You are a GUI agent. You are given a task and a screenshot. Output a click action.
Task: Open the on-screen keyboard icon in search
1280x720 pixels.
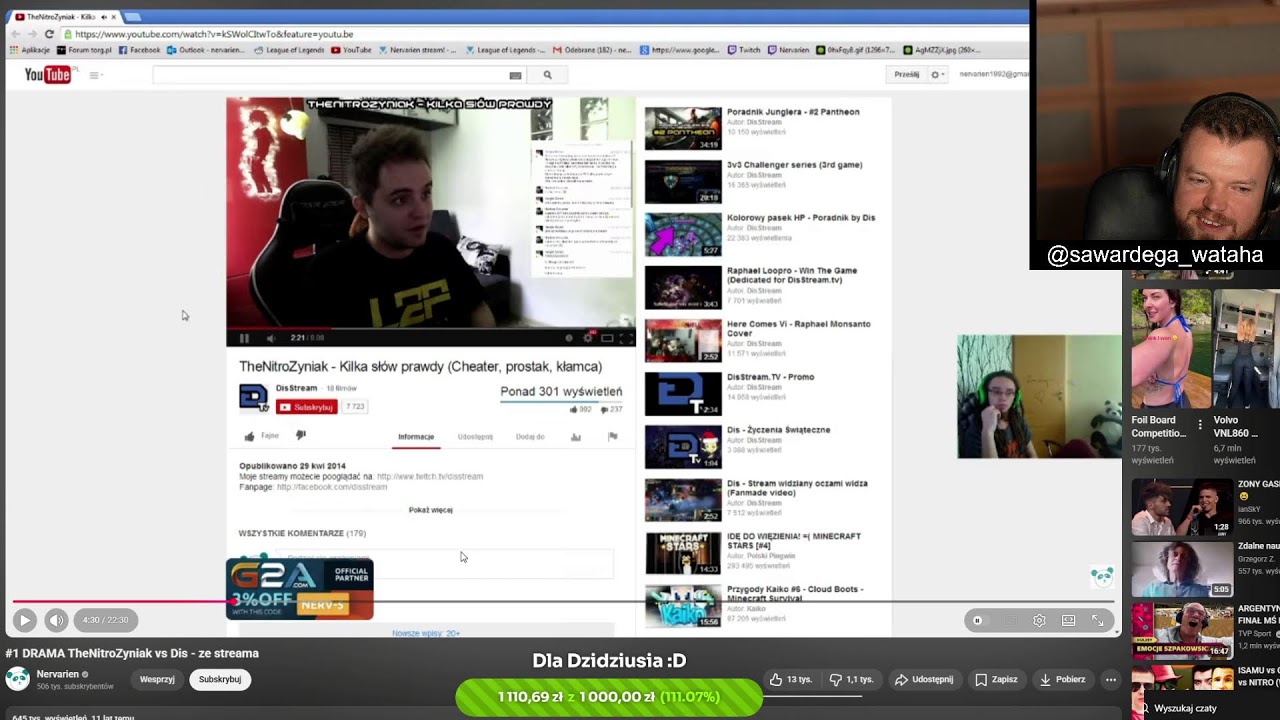pyautogui.click(x=516, y=75)
